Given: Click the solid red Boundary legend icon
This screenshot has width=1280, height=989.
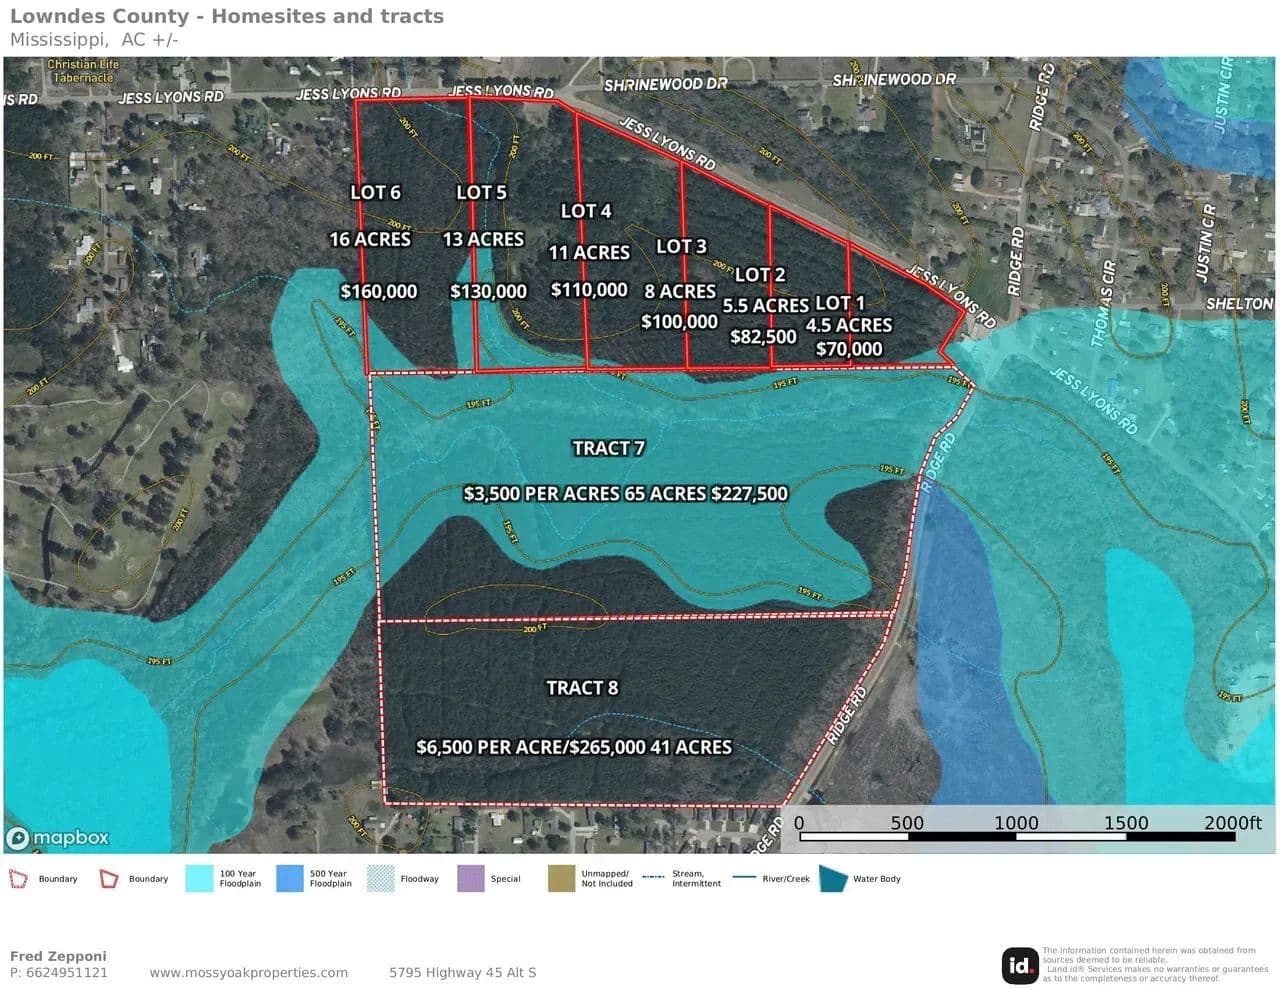Looking at the screenshot, I should 108,879.
